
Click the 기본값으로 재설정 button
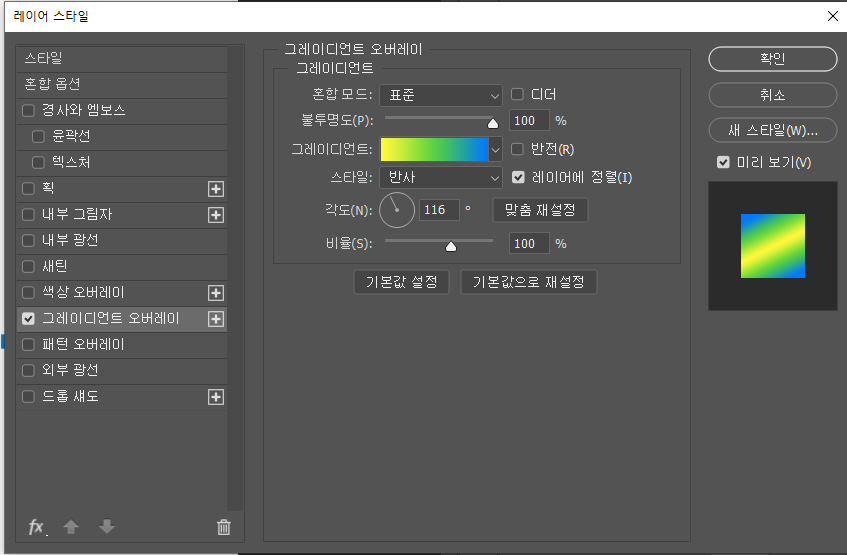pos(528,282)
